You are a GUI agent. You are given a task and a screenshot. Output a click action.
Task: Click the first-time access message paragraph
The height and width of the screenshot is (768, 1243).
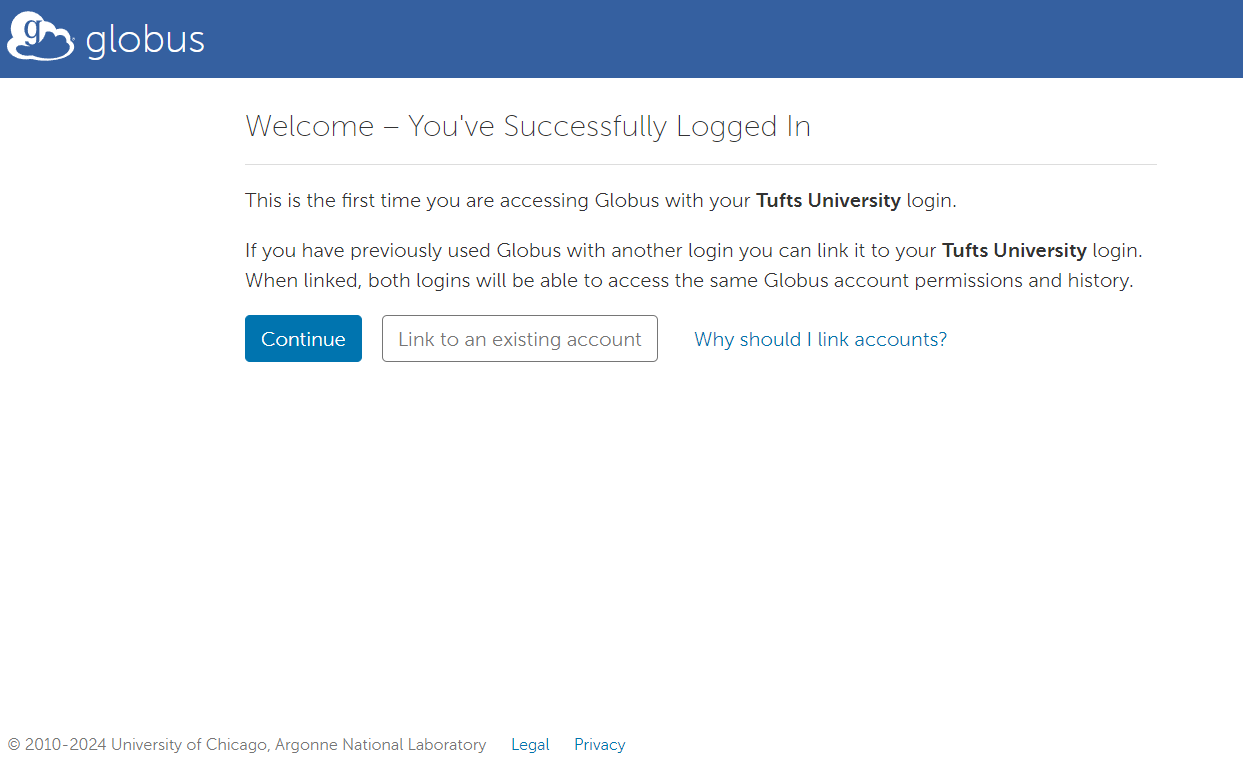(598, 200)
